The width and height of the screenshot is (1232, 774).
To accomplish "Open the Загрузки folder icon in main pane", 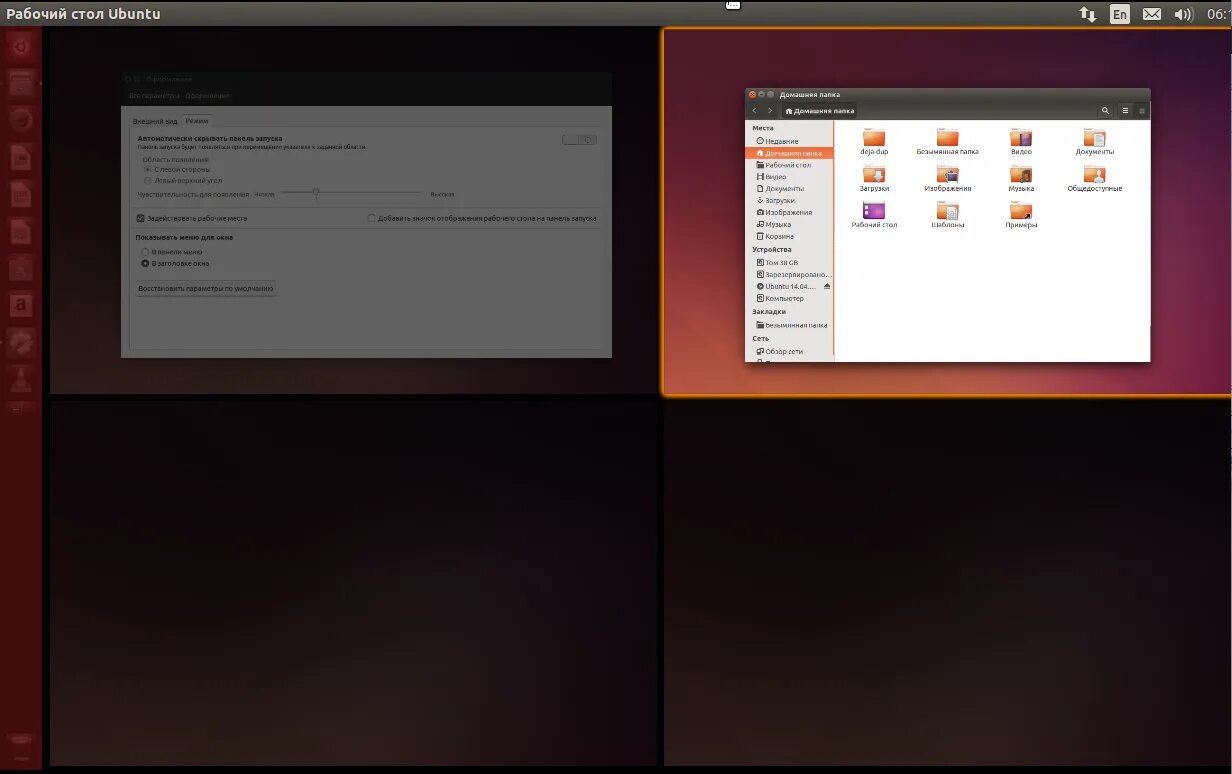I will [x=874, y=174].
